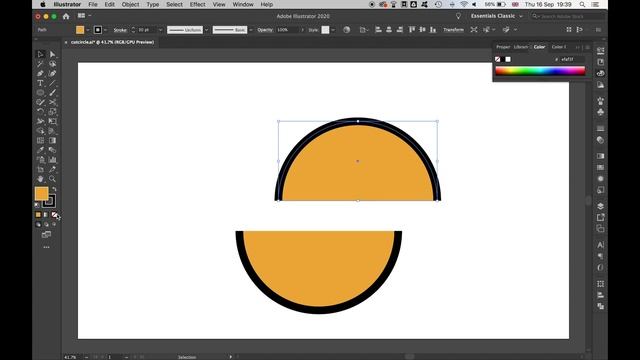Open the Character panel icon
640x360 pixels.
(x=600, y=245)
